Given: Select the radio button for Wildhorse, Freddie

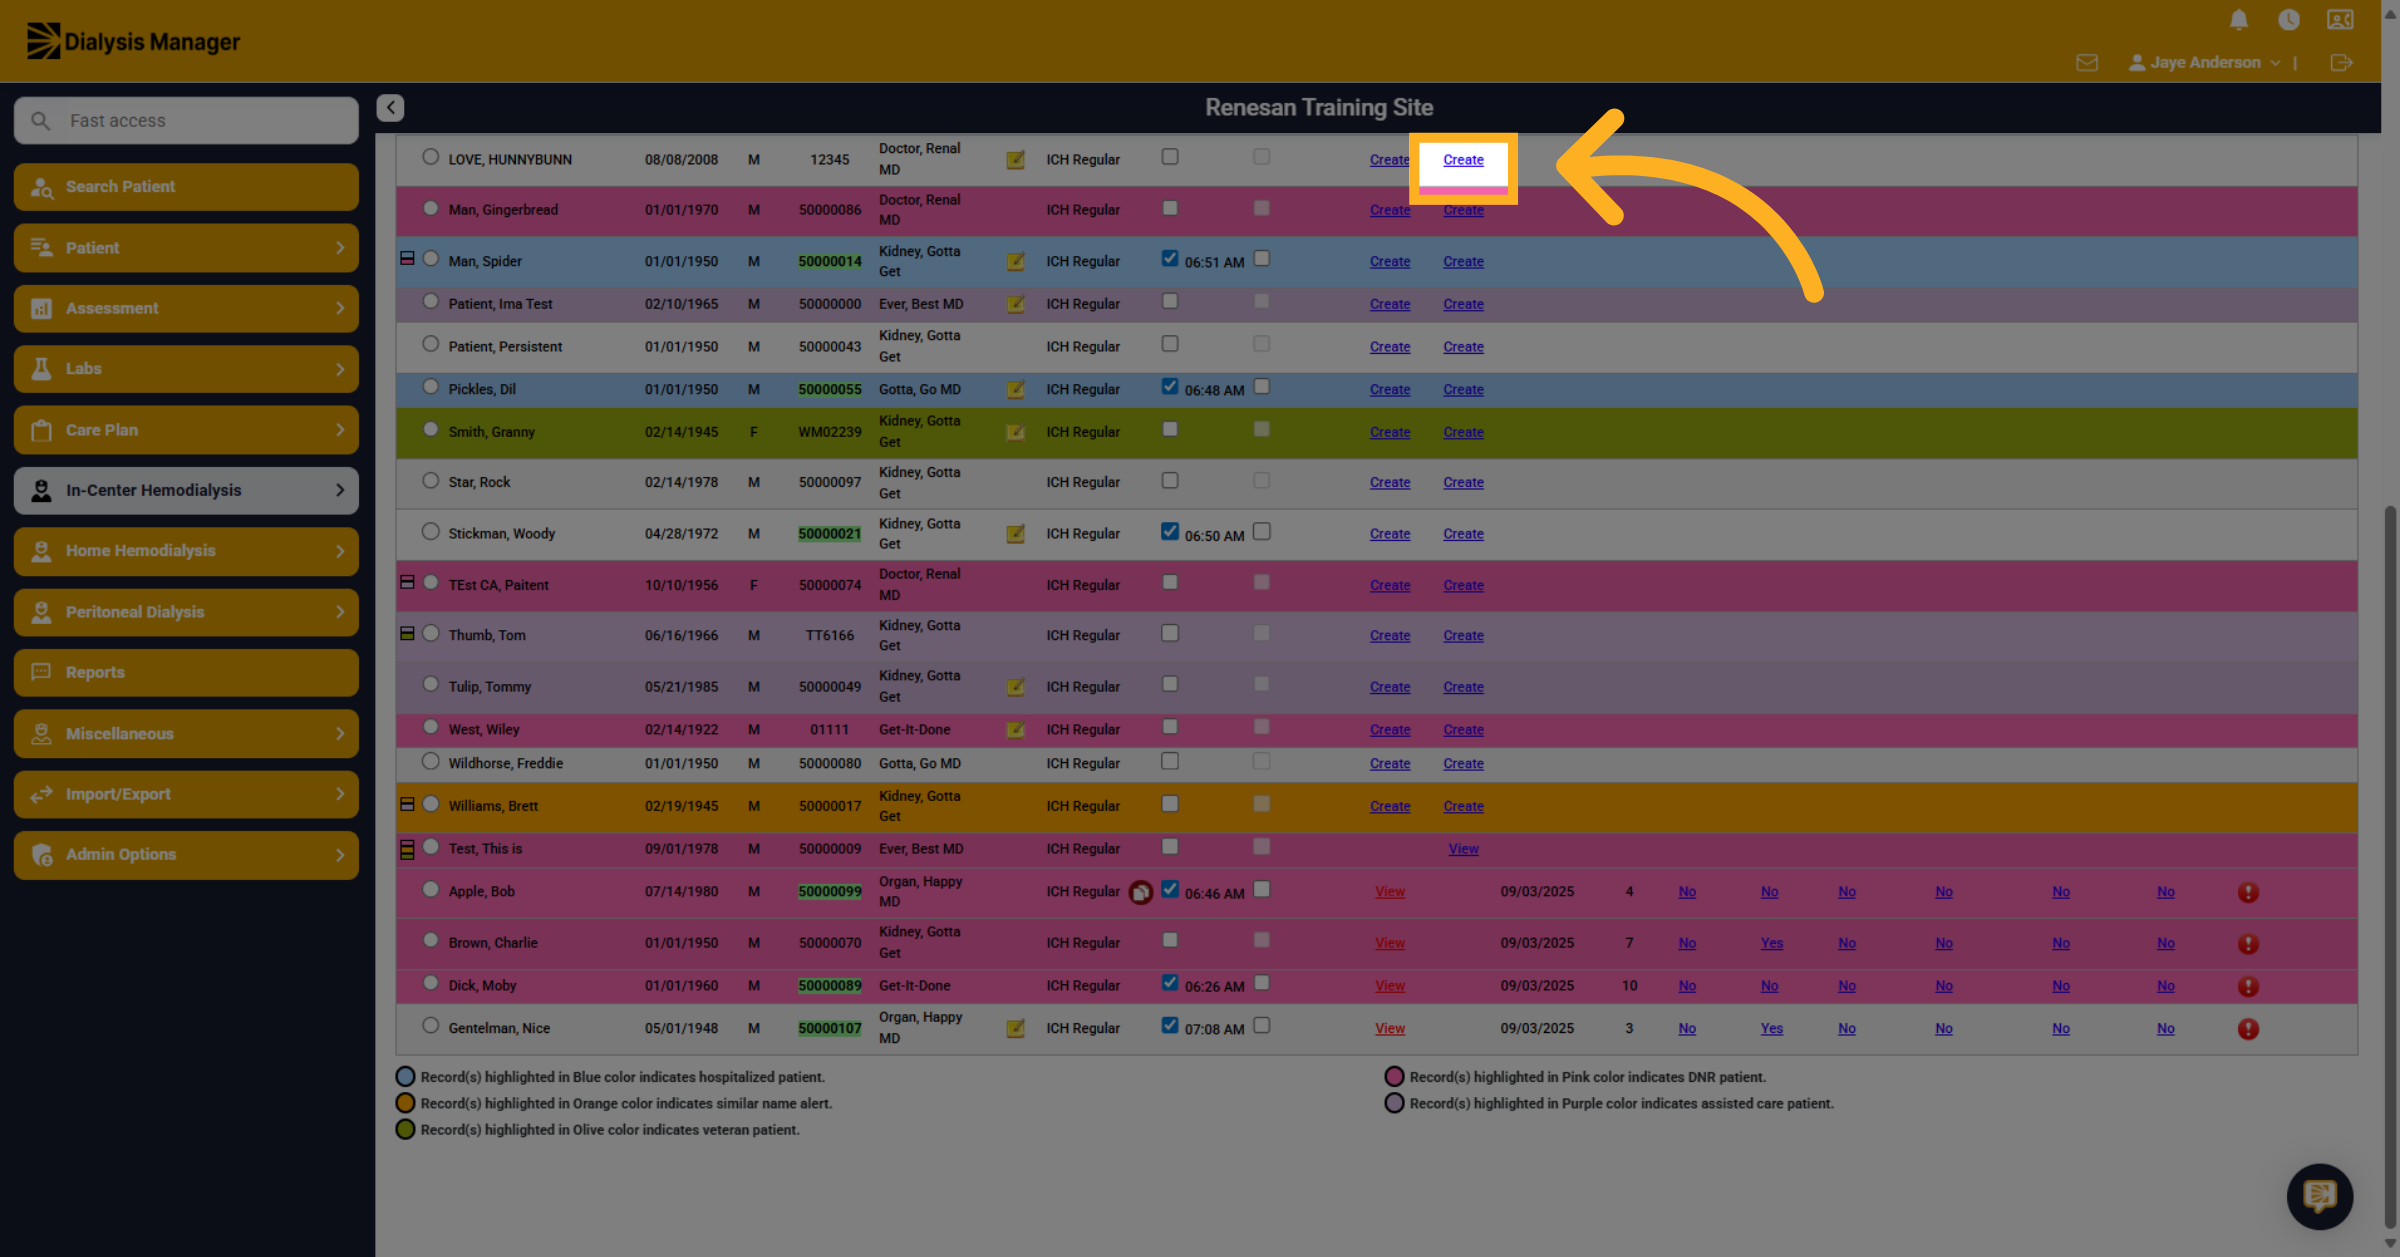Looking at the screenshot, I should click(430, 761).
